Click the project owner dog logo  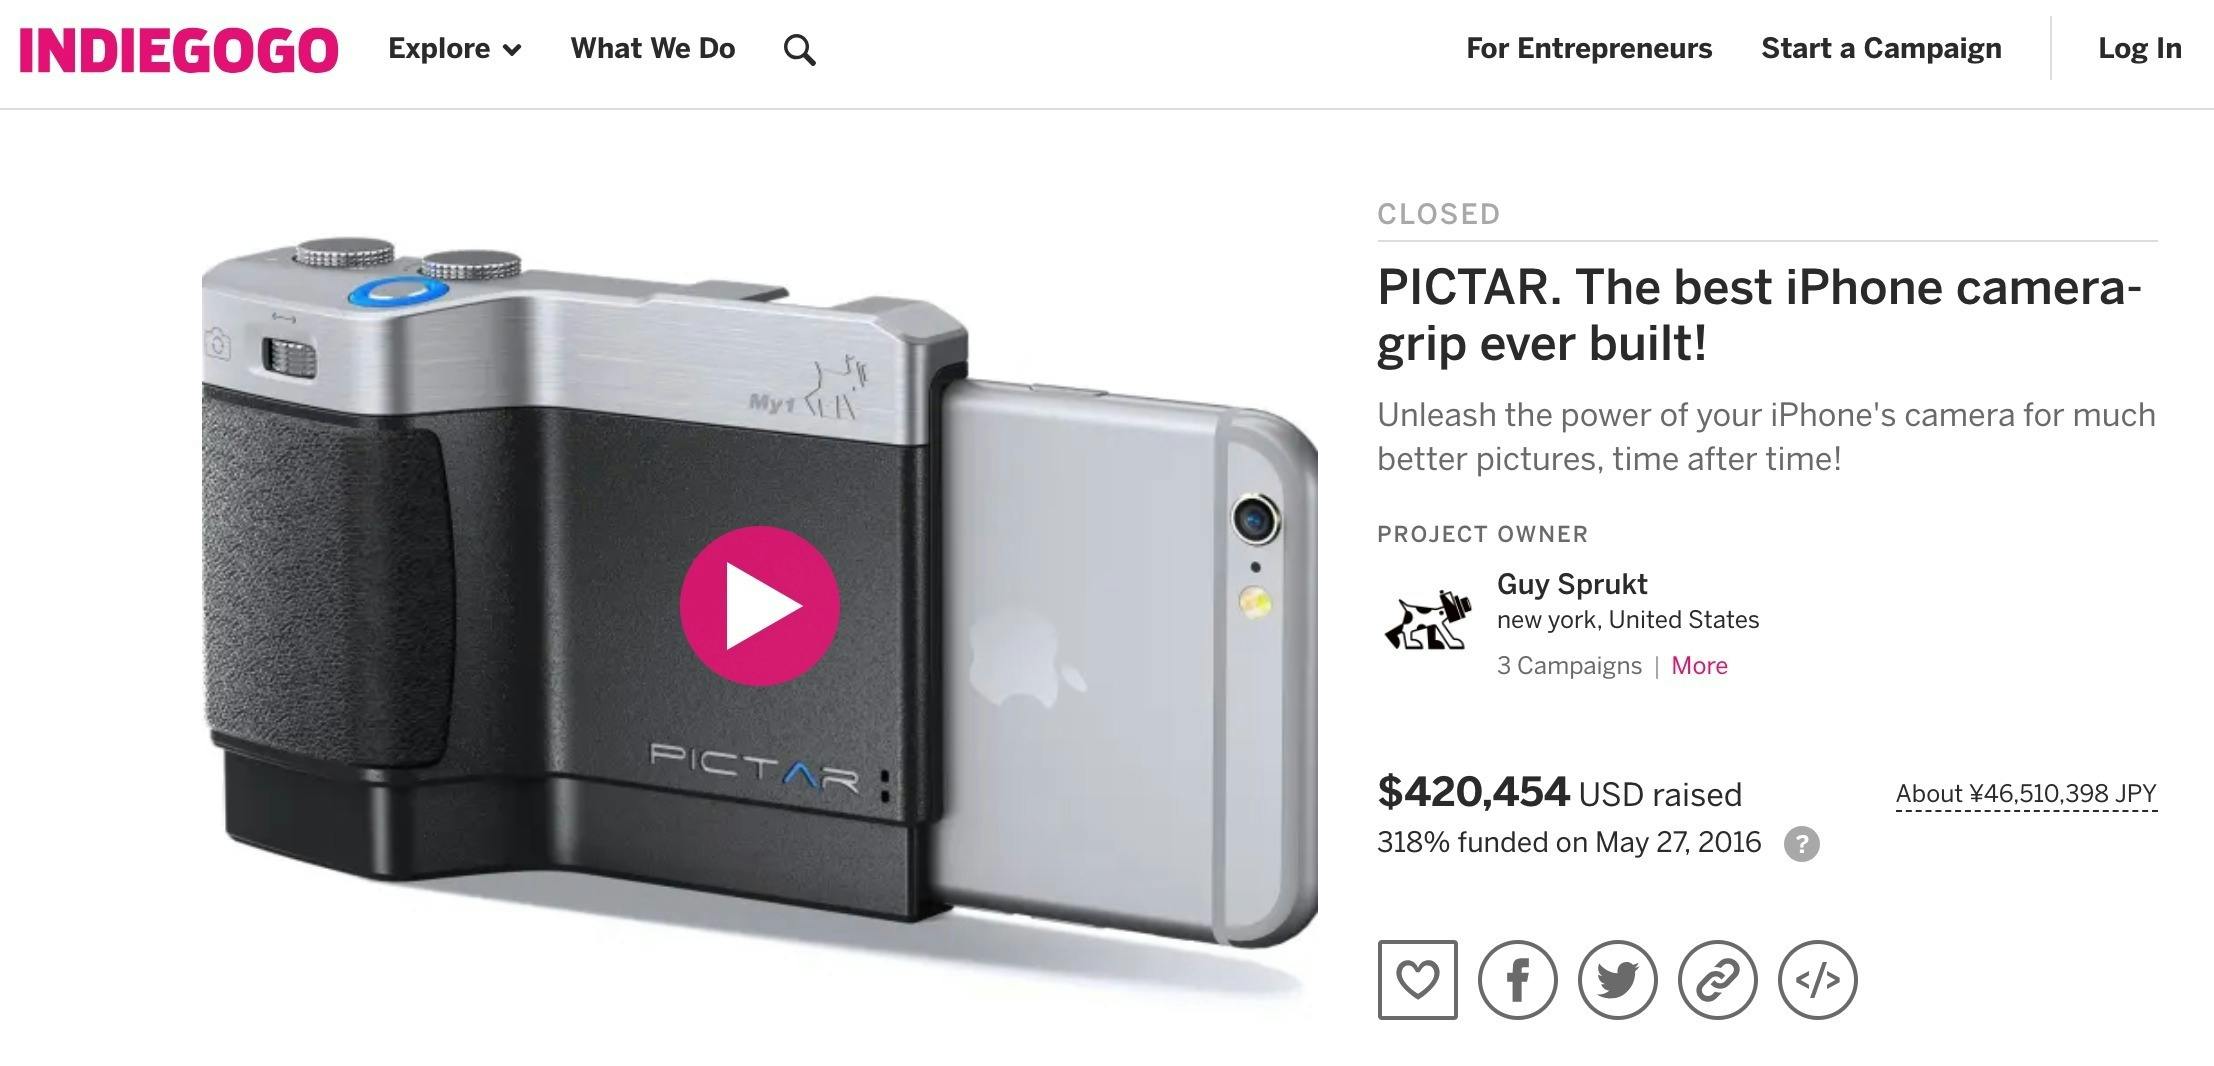1428,621
